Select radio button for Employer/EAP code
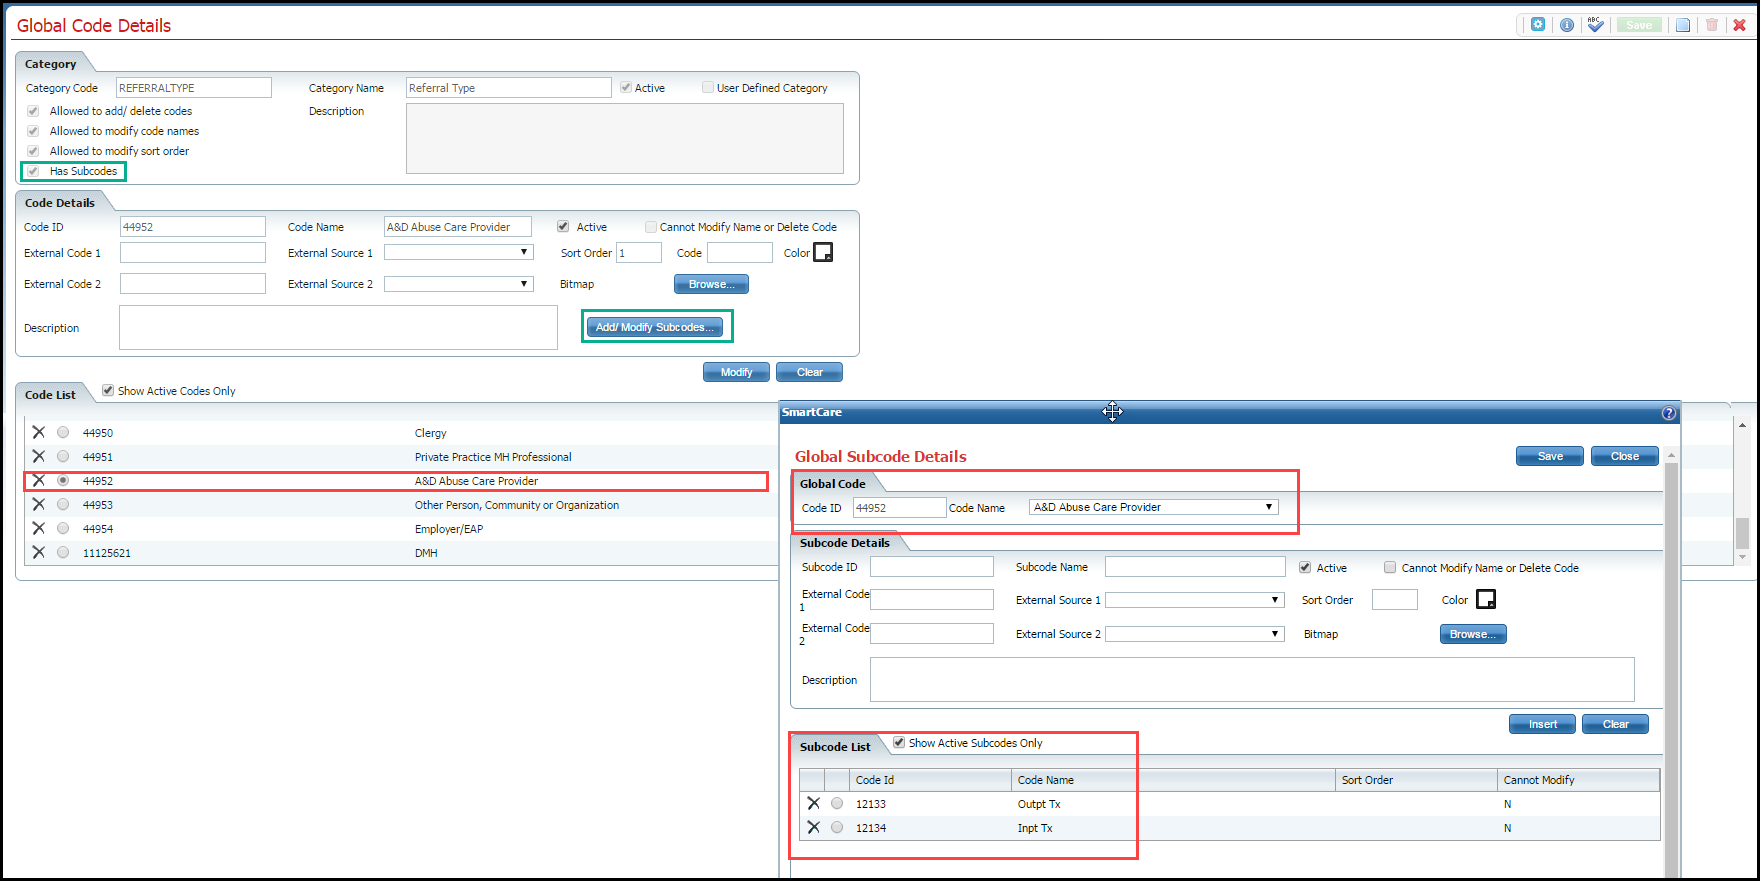The image size is (1760, 881). [x=63, y=529]
